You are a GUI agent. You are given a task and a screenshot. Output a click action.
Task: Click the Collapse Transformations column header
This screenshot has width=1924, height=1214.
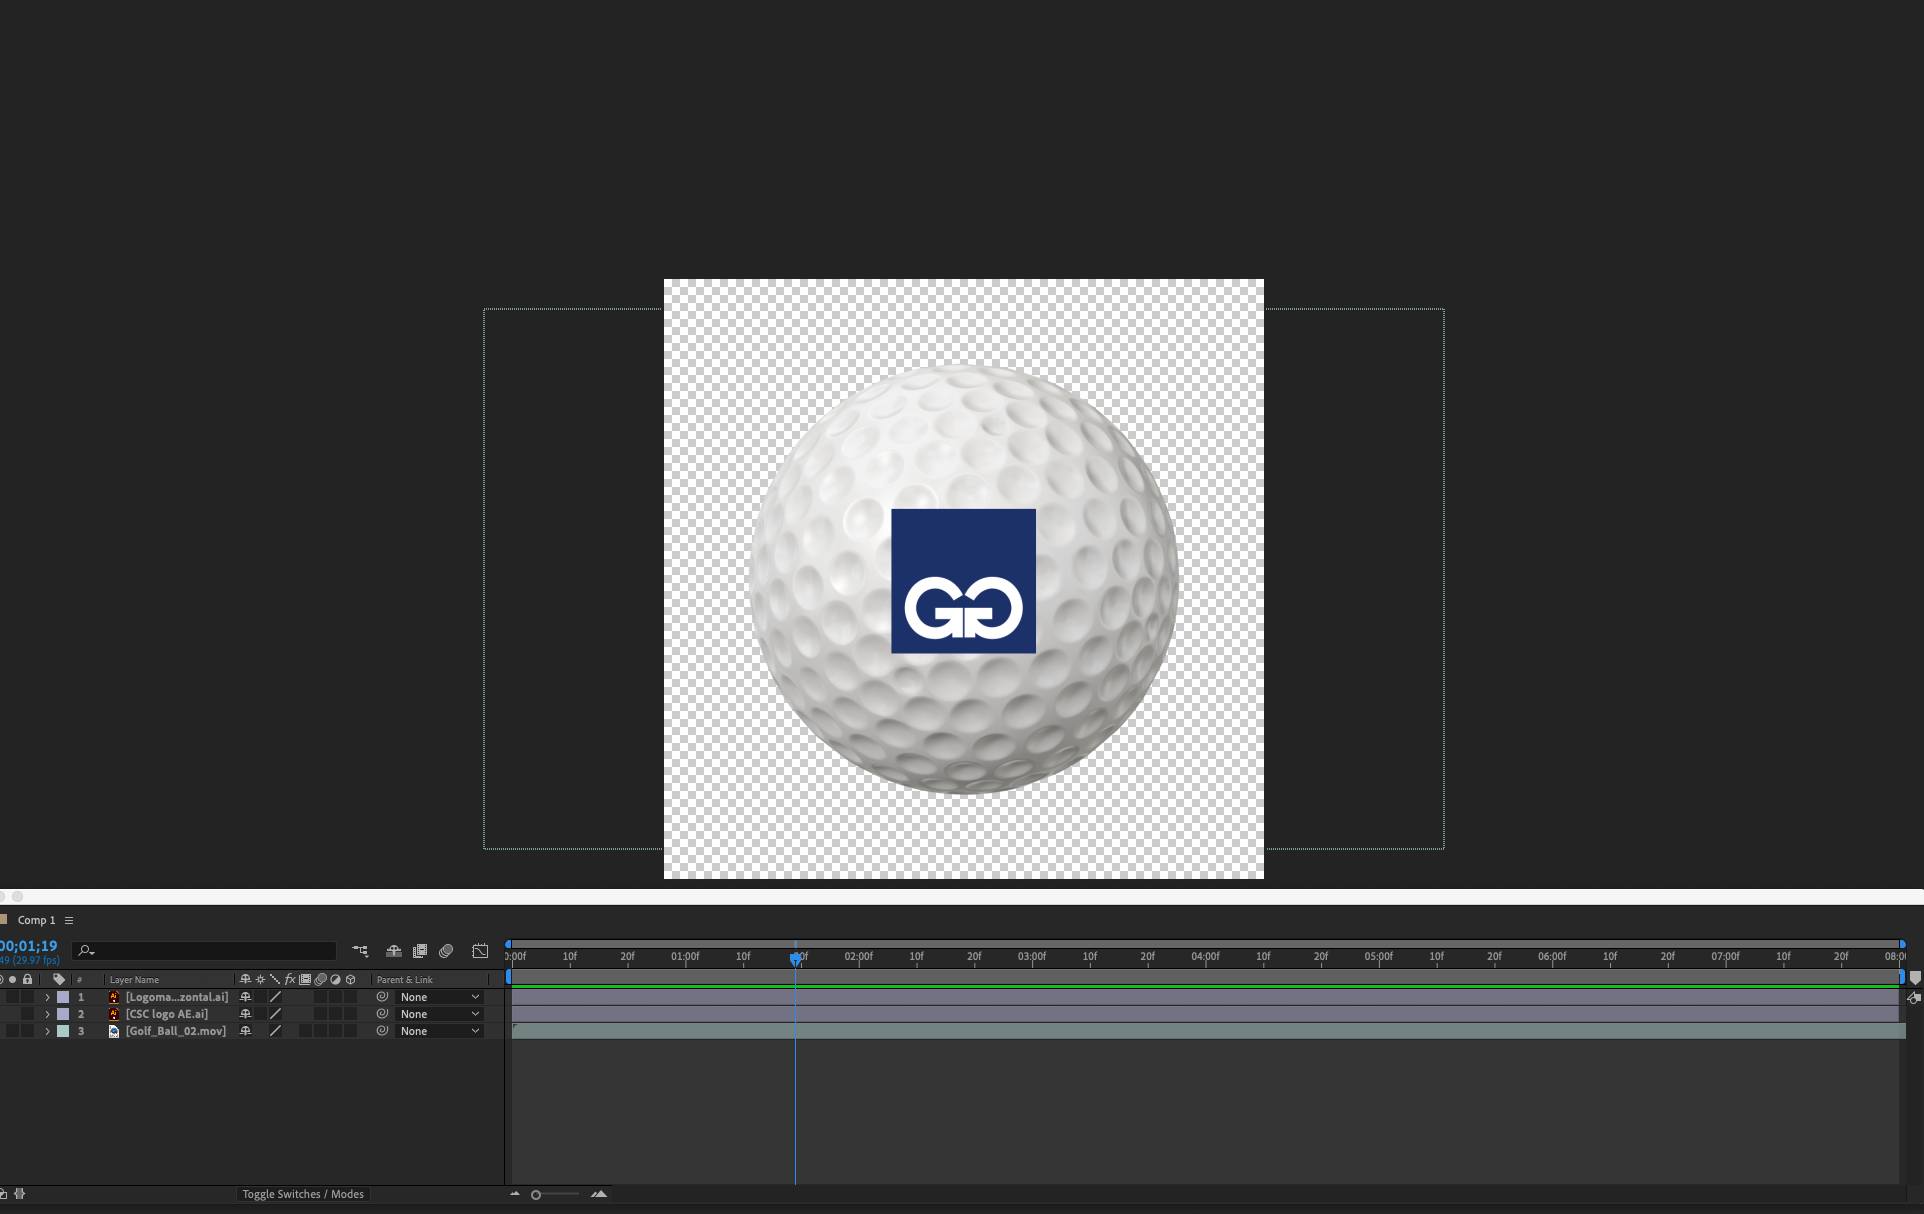point(260,980)
